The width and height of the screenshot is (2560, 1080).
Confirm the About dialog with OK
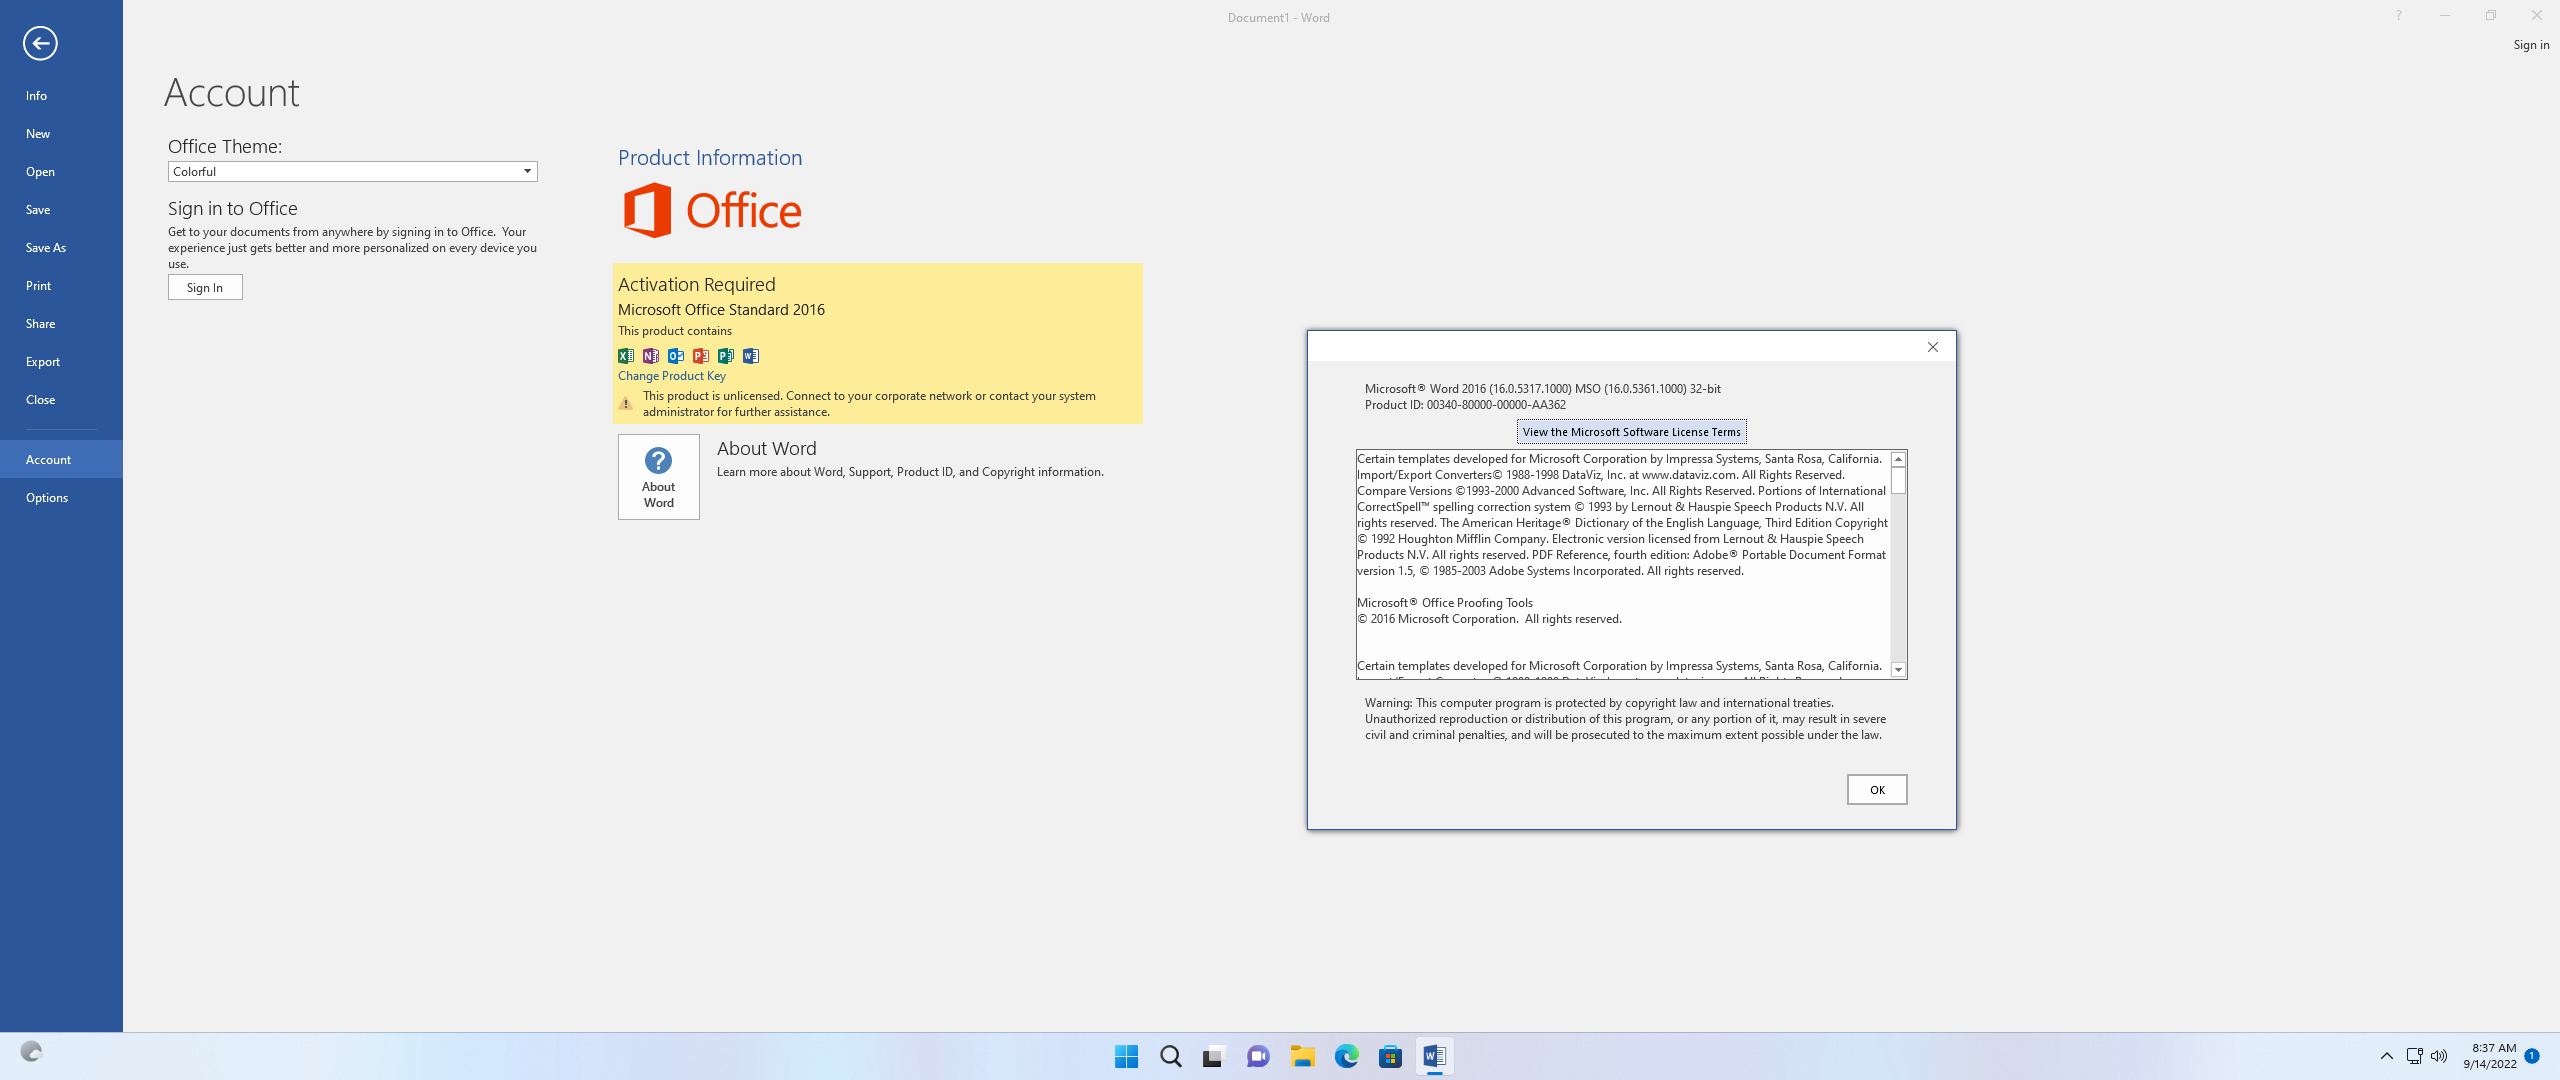(1877, 790)
